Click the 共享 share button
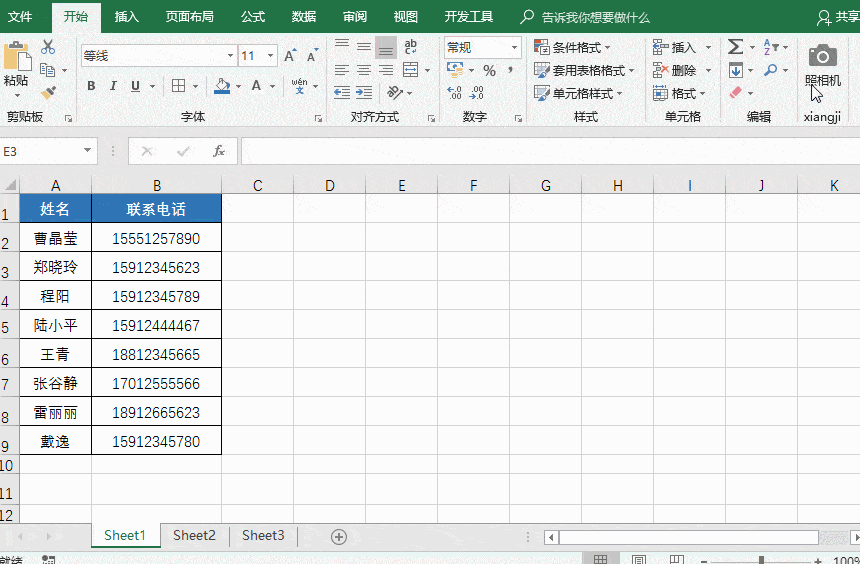The image size is (860, 564). [838, 17]
